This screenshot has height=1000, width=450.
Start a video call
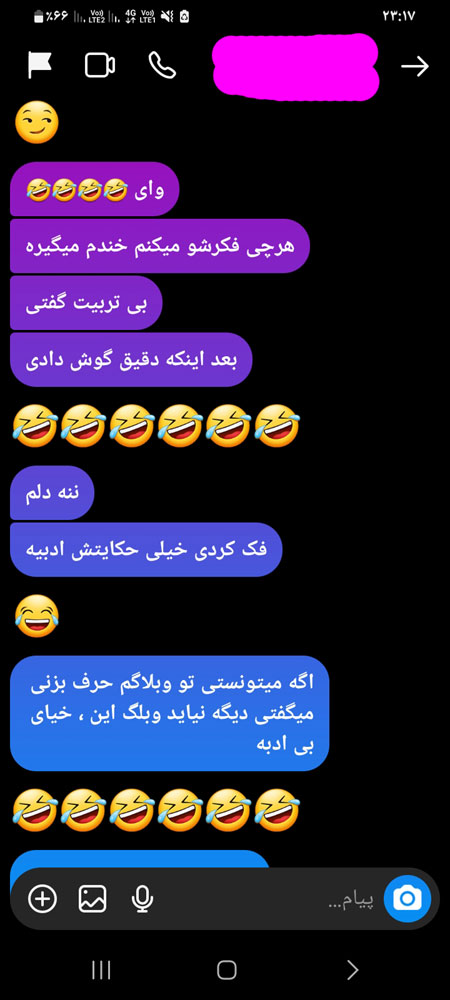(x=100, y=65)
